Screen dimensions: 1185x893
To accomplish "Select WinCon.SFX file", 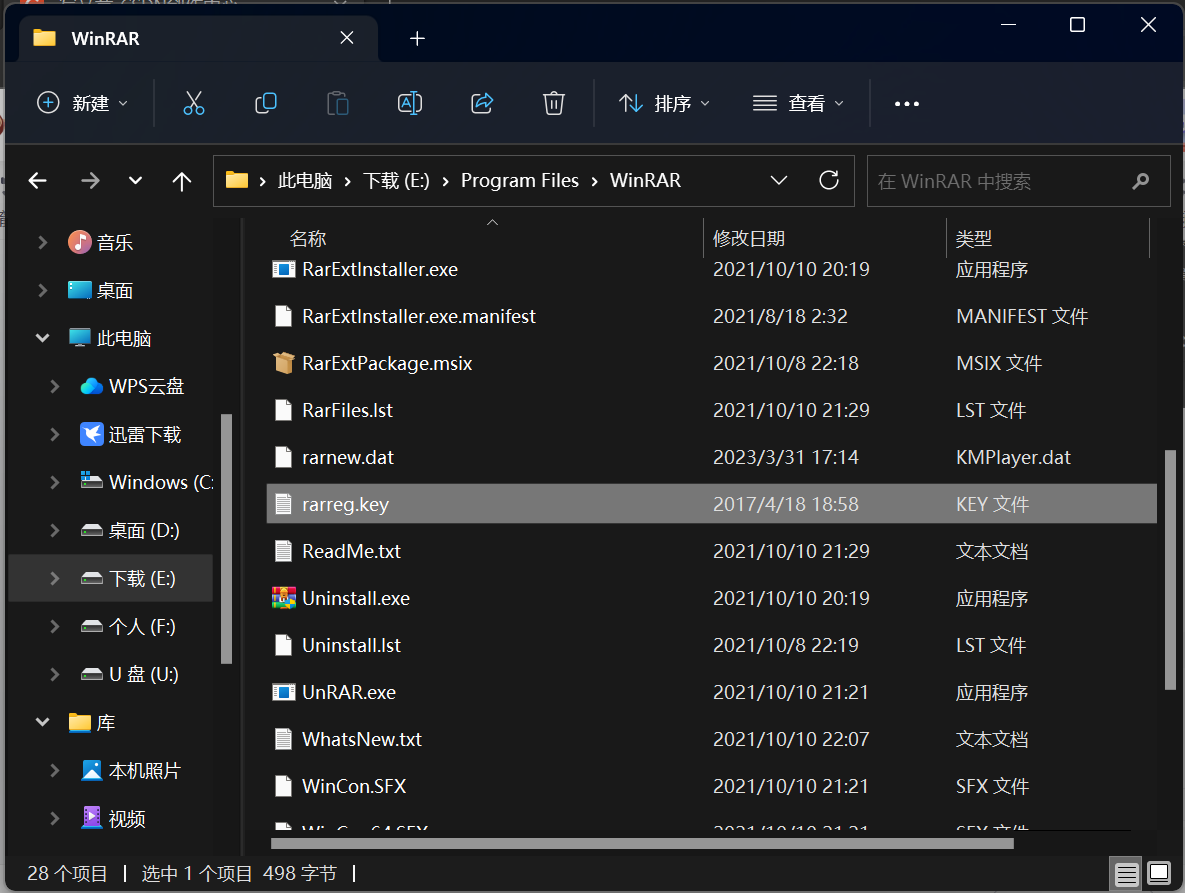I will [711, 786].
